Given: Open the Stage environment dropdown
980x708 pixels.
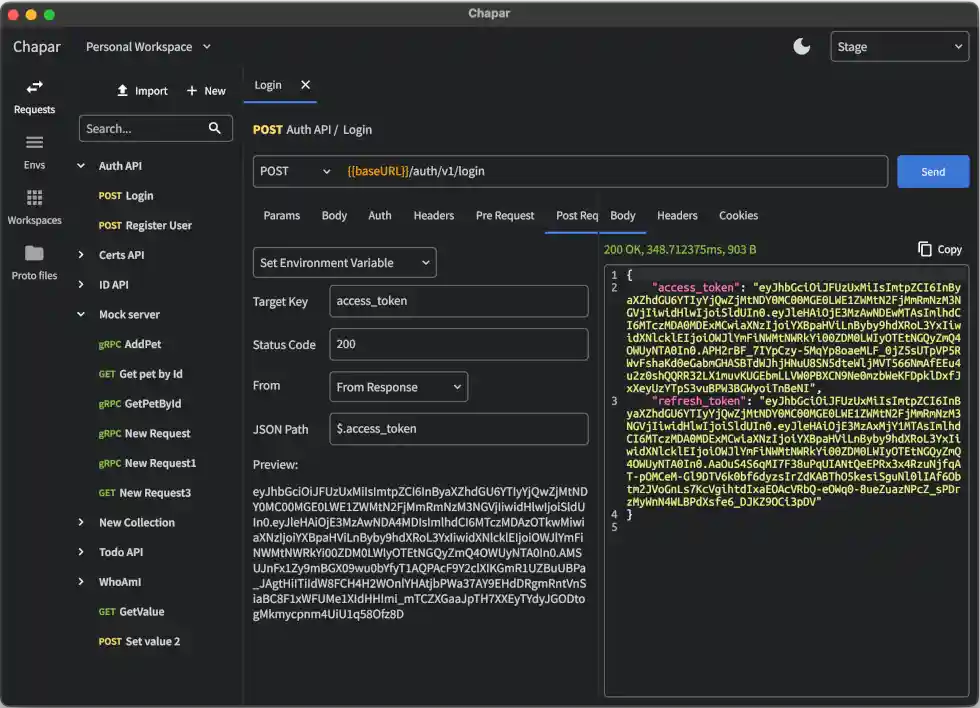Looking at the screenshot, I should tap(899, 47).
